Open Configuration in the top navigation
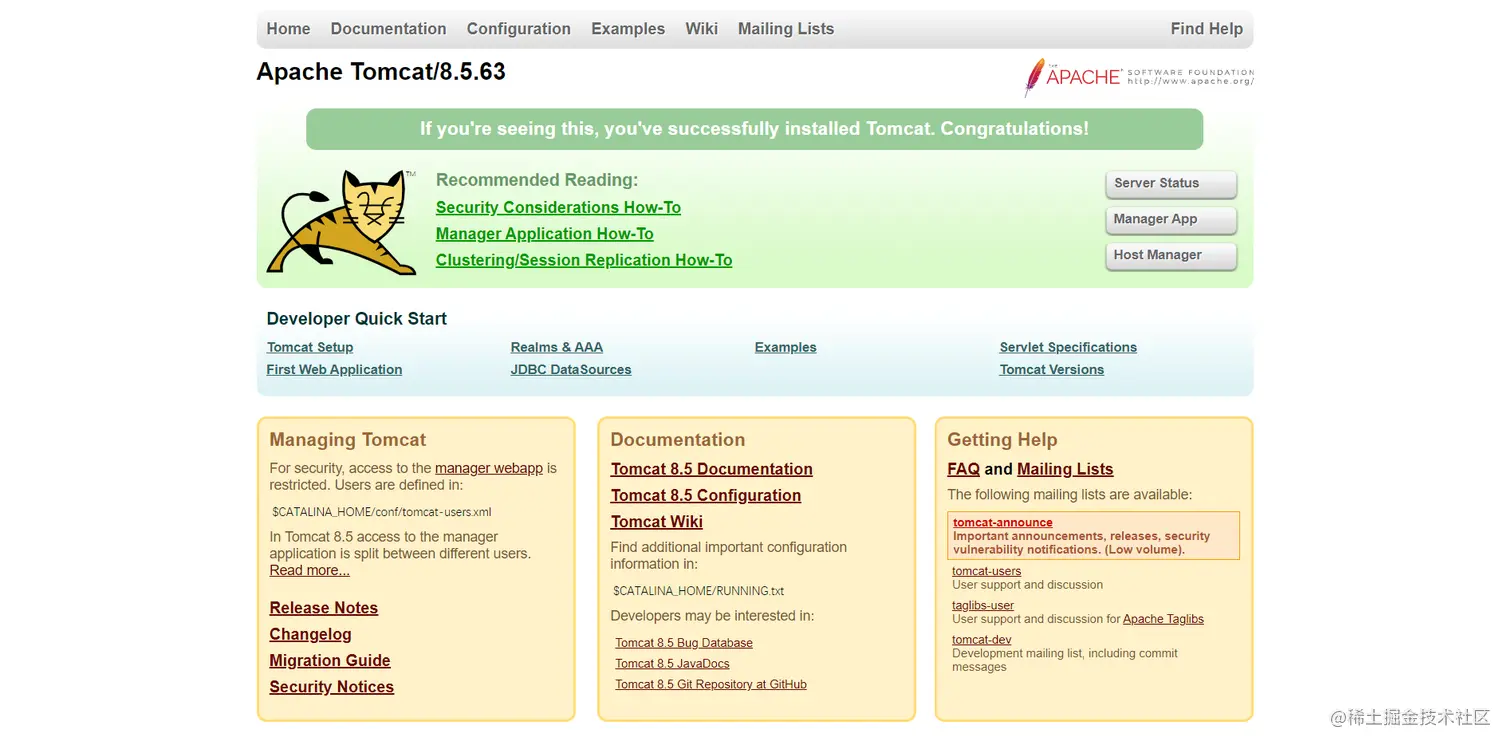The height and width of the screenshot is (749, 1512). pyautogui.click(x=518, y=29)
